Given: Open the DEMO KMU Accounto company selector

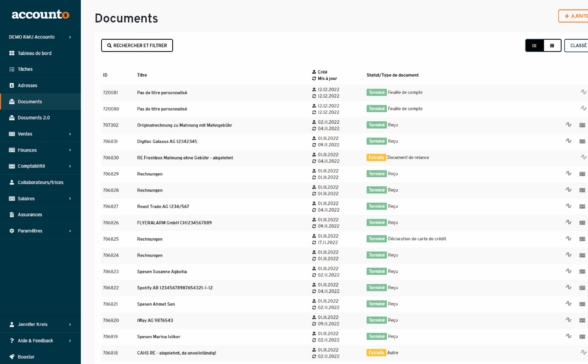Looking at the screenshot, I should tap(40, 37).
